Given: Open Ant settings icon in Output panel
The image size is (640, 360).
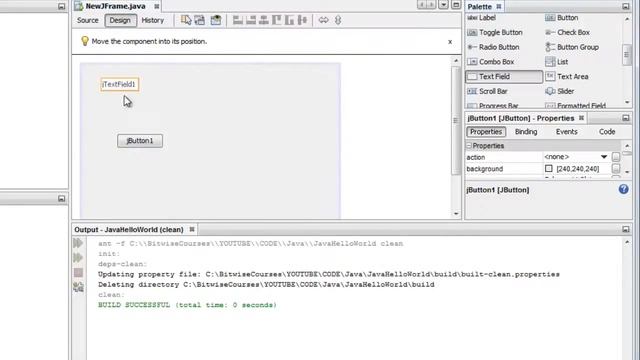Looking at the screenshot, I should point(78,287).
